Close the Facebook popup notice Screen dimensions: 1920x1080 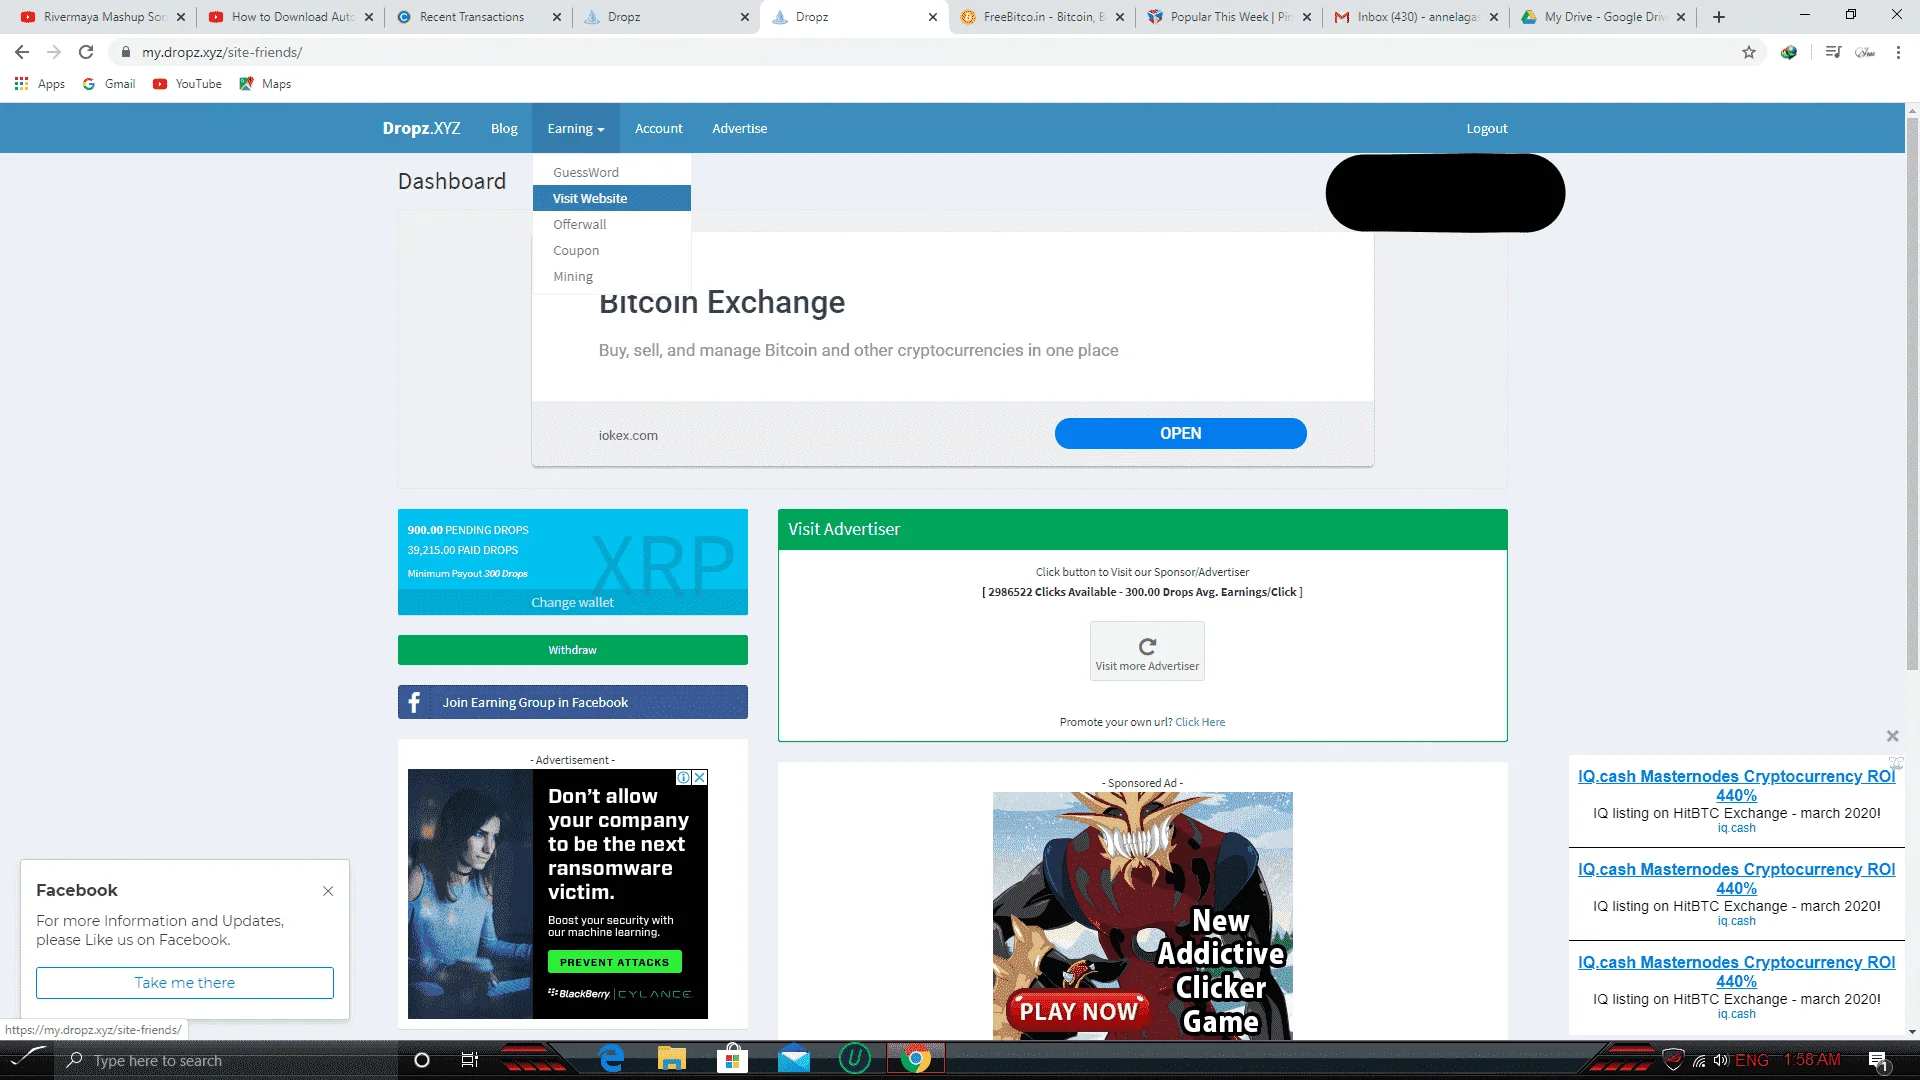point(328,891)
